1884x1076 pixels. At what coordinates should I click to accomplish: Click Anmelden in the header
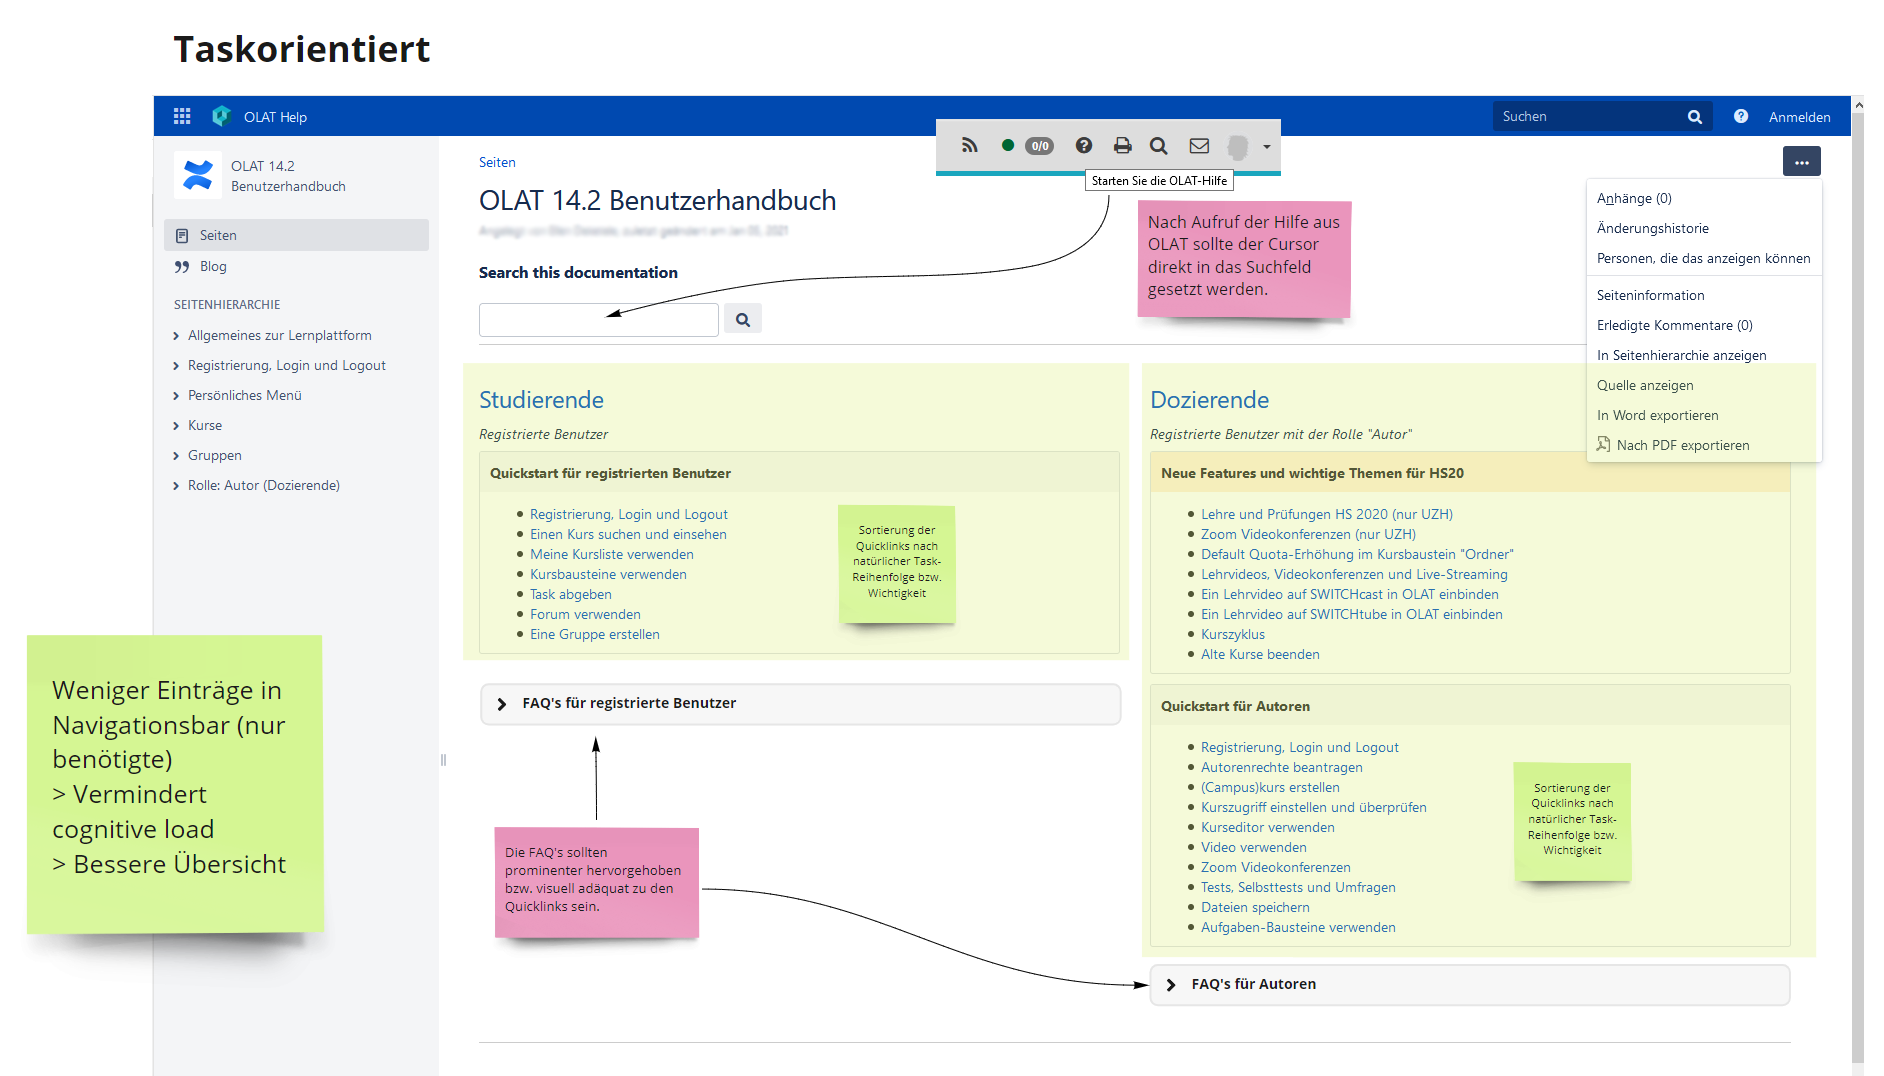click(1799, 117)
